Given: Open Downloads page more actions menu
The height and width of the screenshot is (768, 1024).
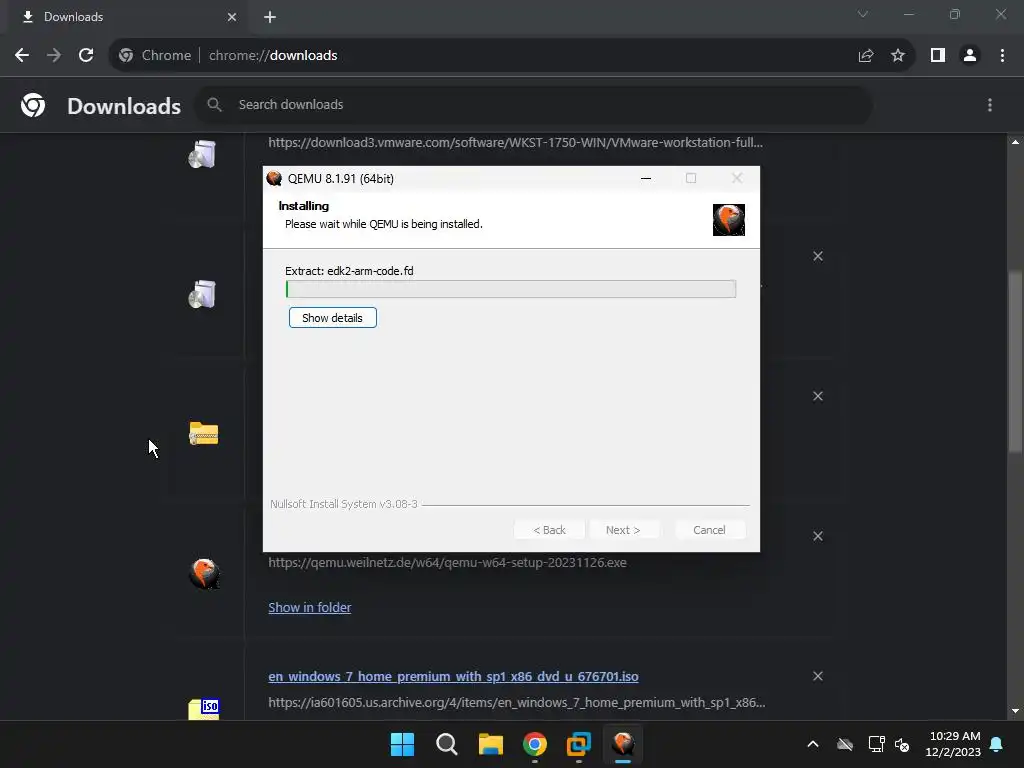Looking at the screenshot, I should (x=990, y=104).
